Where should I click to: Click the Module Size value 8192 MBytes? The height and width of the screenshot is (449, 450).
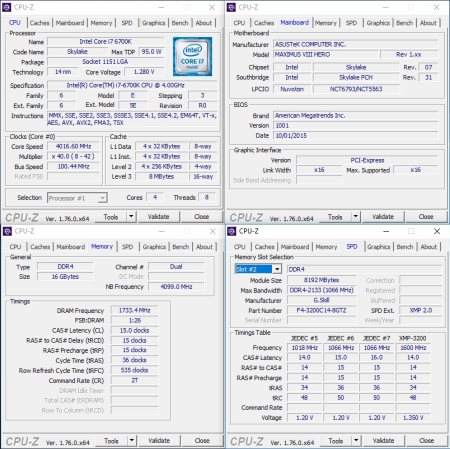click(321, 280)
